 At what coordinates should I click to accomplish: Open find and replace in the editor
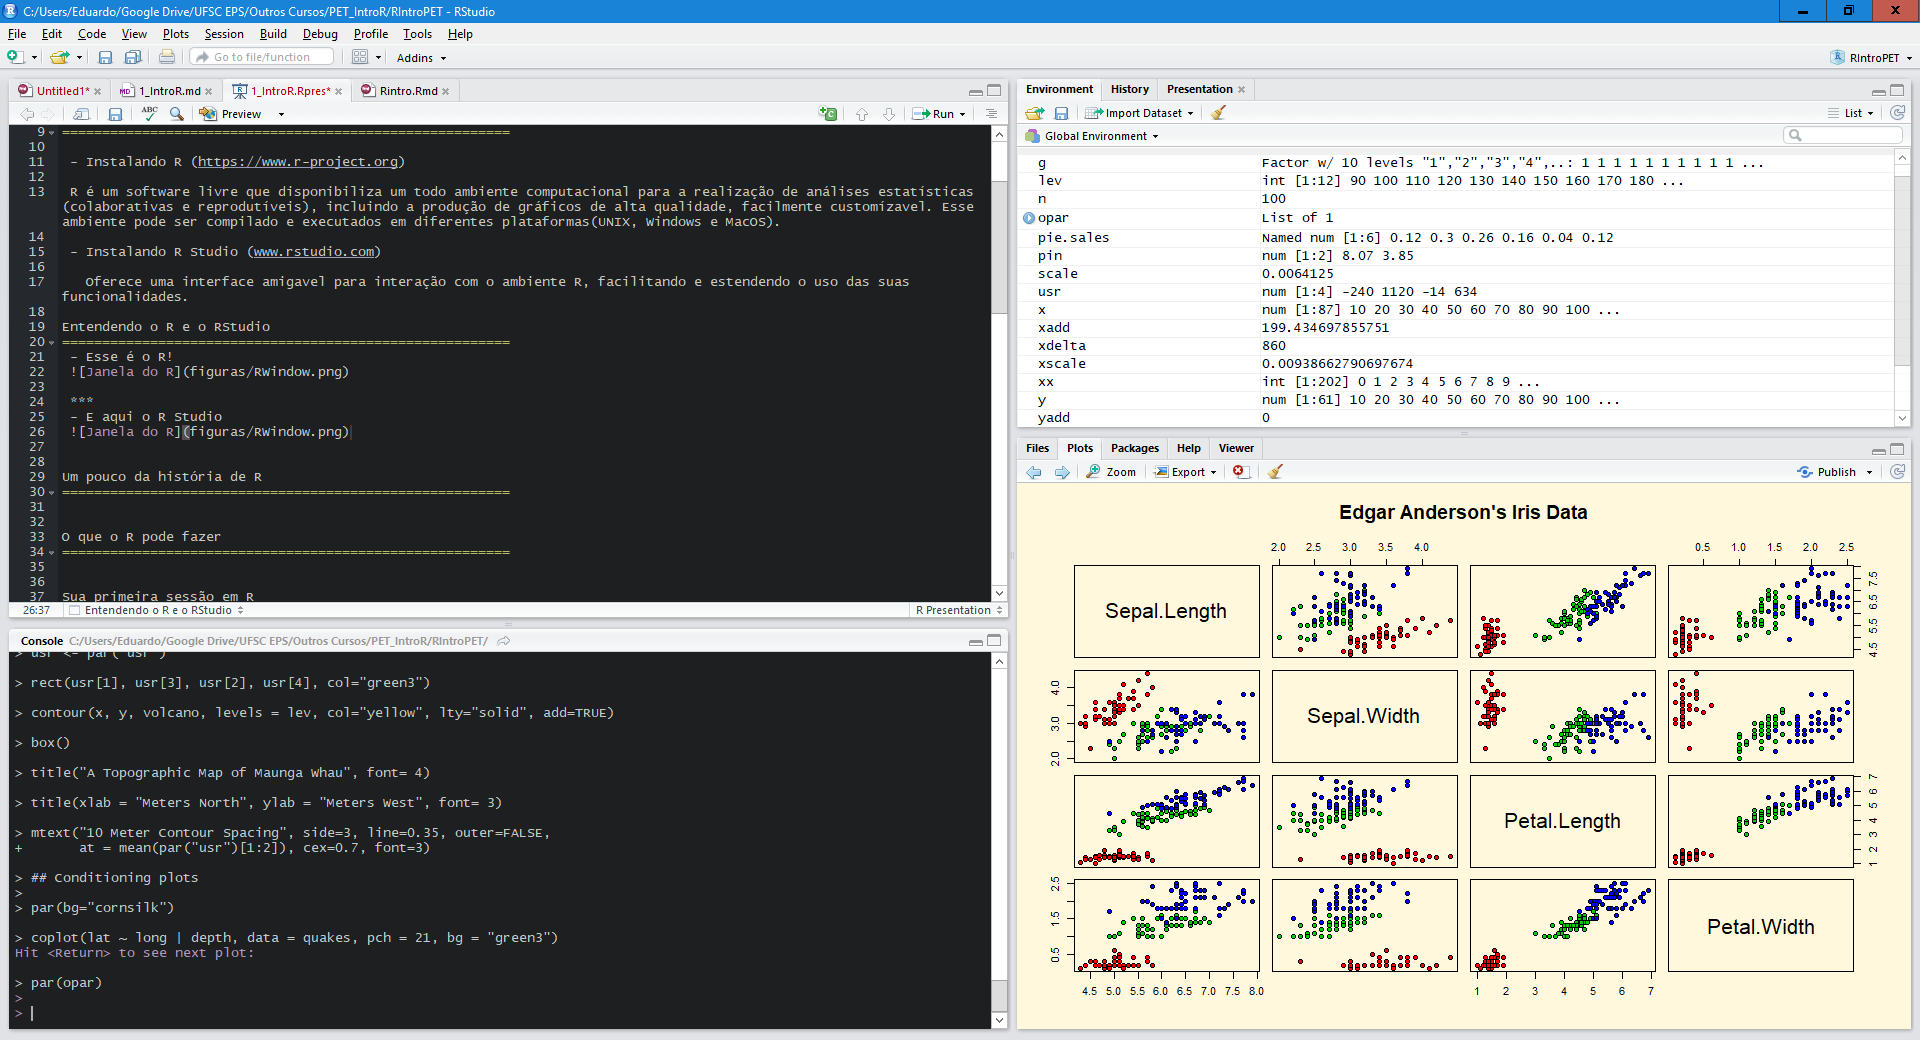tap(176, 114)
